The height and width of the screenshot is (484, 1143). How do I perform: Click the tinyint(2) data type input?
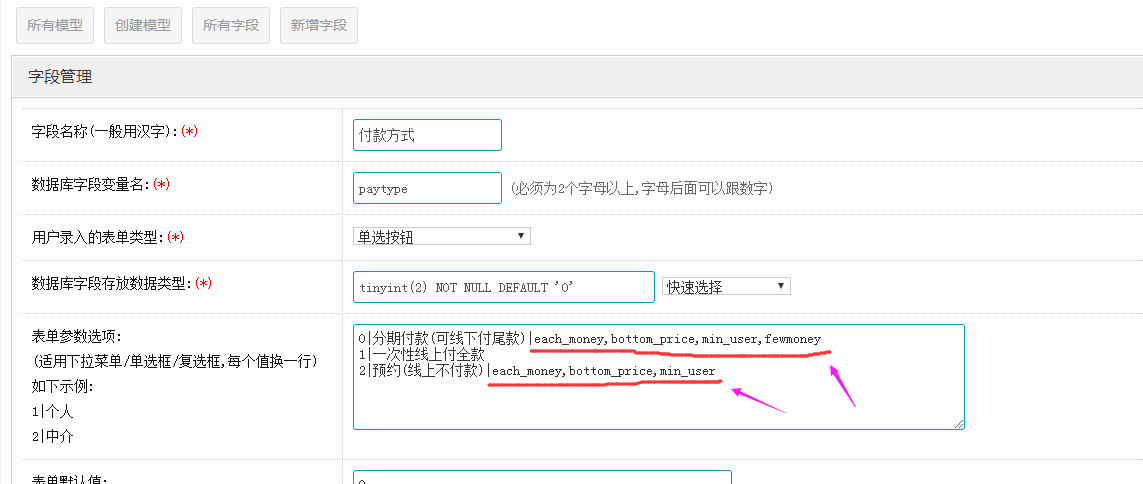[x=503, y=287]
